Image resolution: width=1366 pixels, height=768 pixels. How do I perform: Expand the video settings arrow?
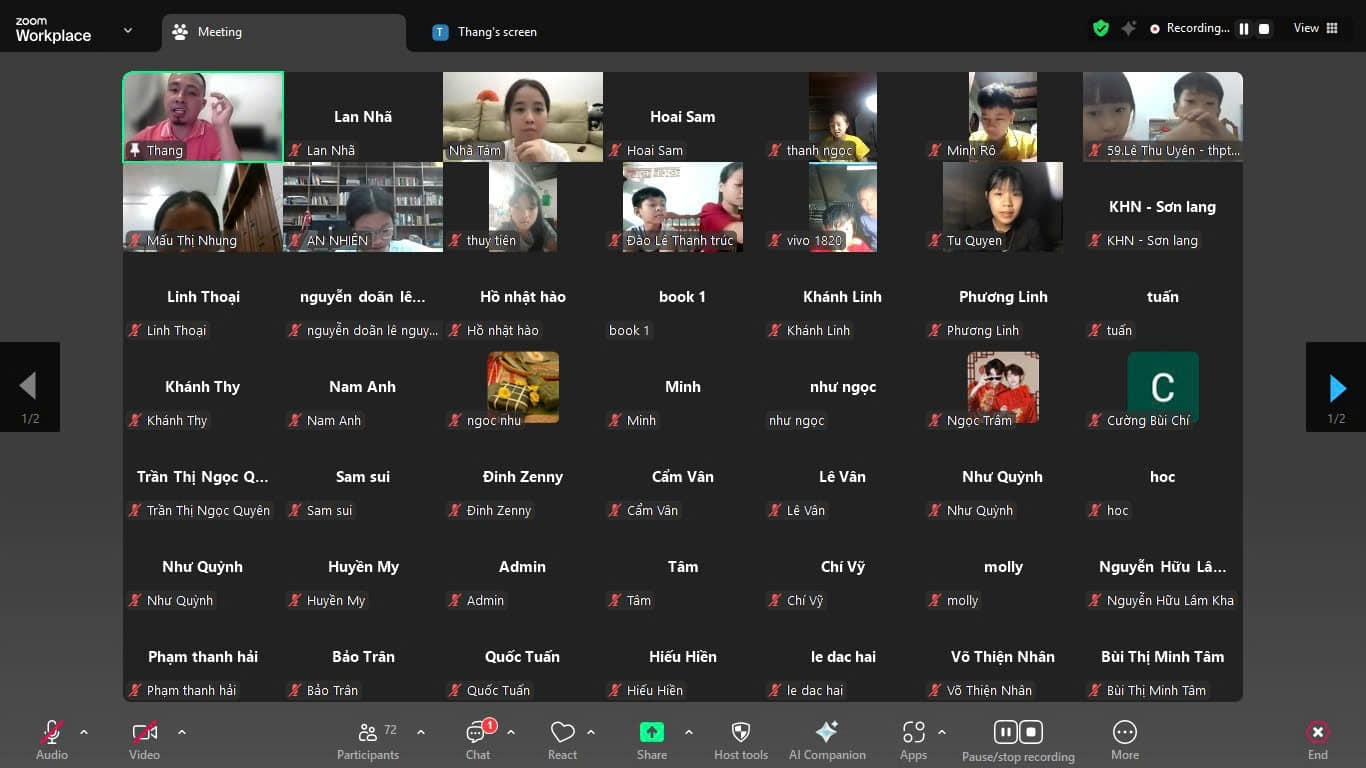click(182, 732)
